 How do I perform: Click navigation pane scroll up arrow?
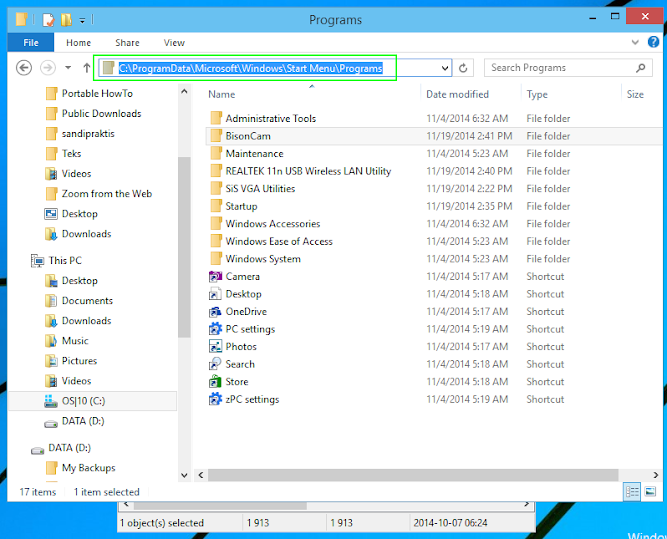pyautogui.click(x=184, y=91)
